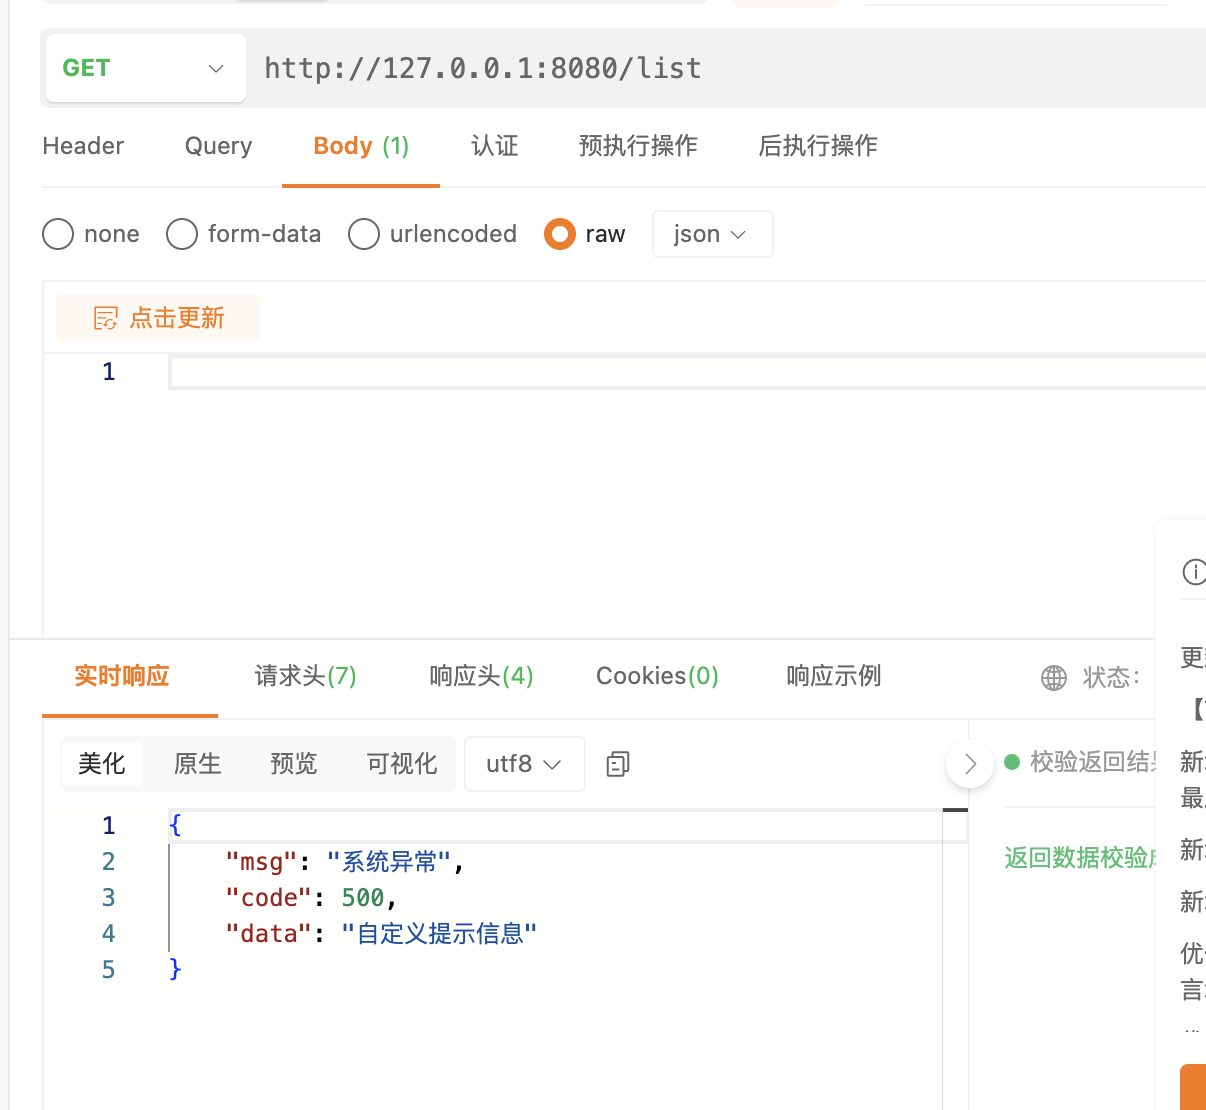The width and height of the screenshot is (1206, 1110).
Task: Open the 认证 tab
Action: coord(495,146)
